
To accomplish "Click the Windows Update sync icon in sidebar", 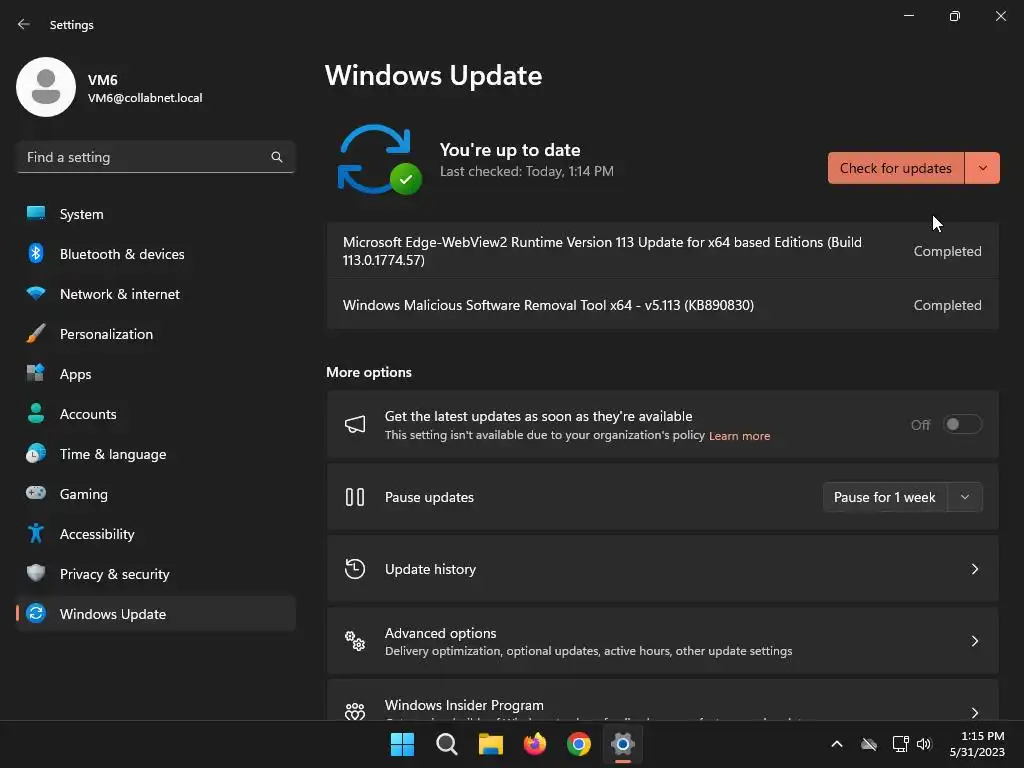I will [x=36, y=613].
